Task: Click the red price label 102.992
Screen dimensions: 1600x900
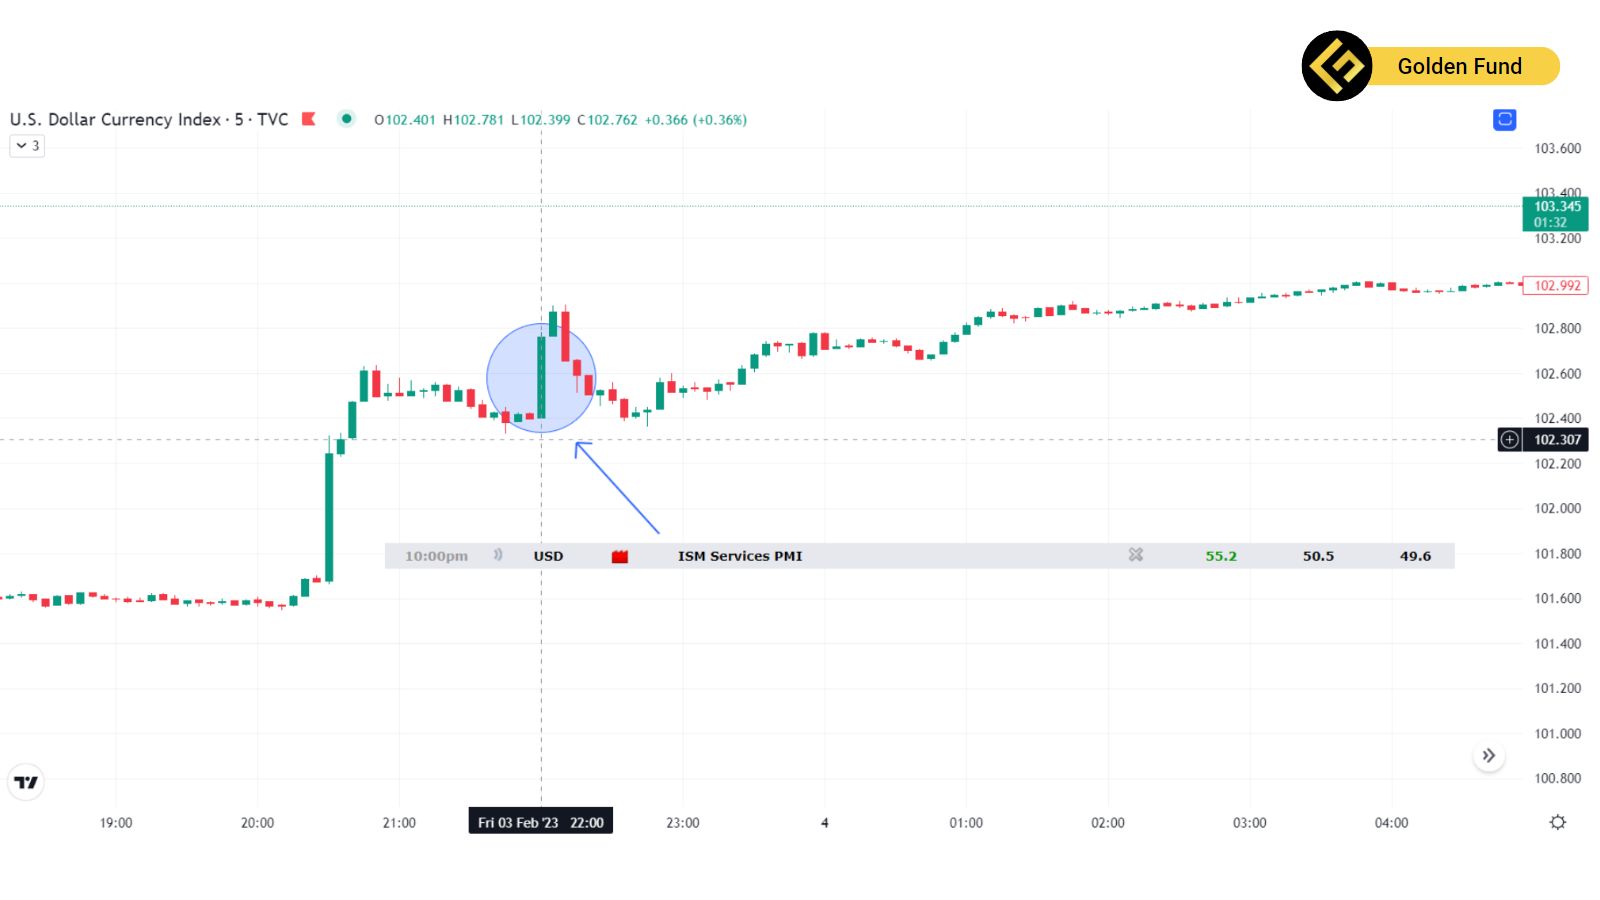Action: [1555, 285]
